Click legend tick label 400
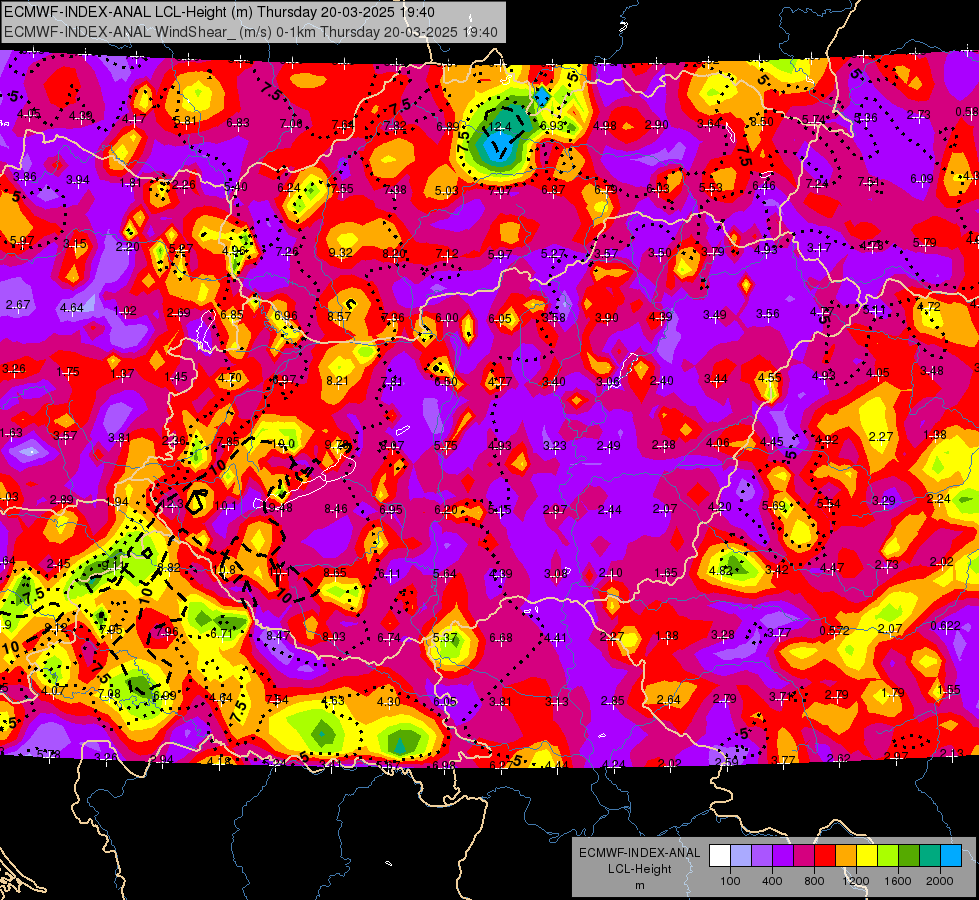 (772, 881)
